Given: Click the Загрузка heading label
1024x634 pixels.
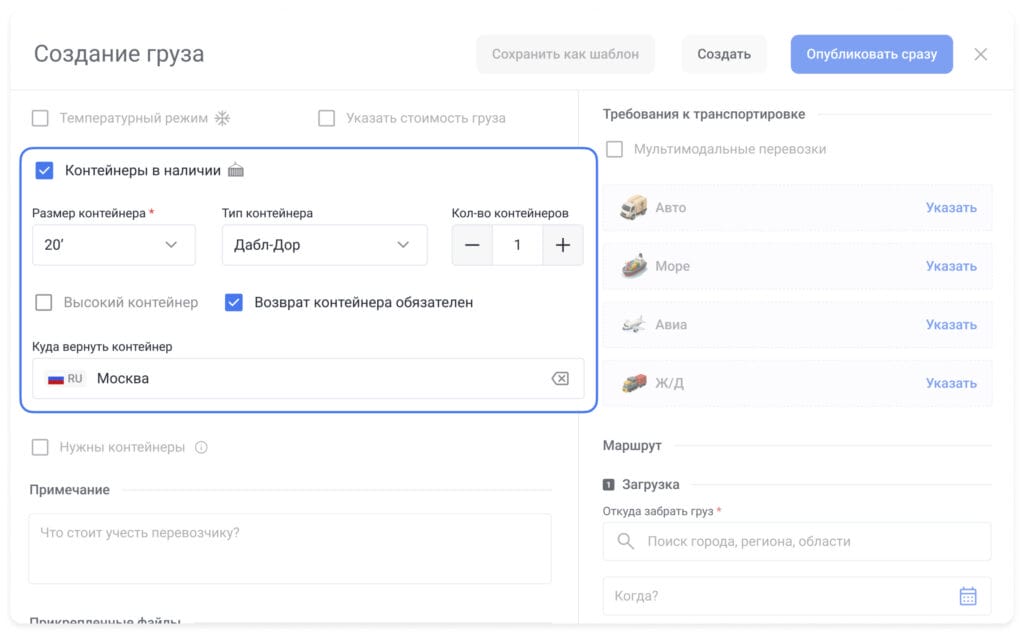Looking at the screenshot, I should point(650,484).
